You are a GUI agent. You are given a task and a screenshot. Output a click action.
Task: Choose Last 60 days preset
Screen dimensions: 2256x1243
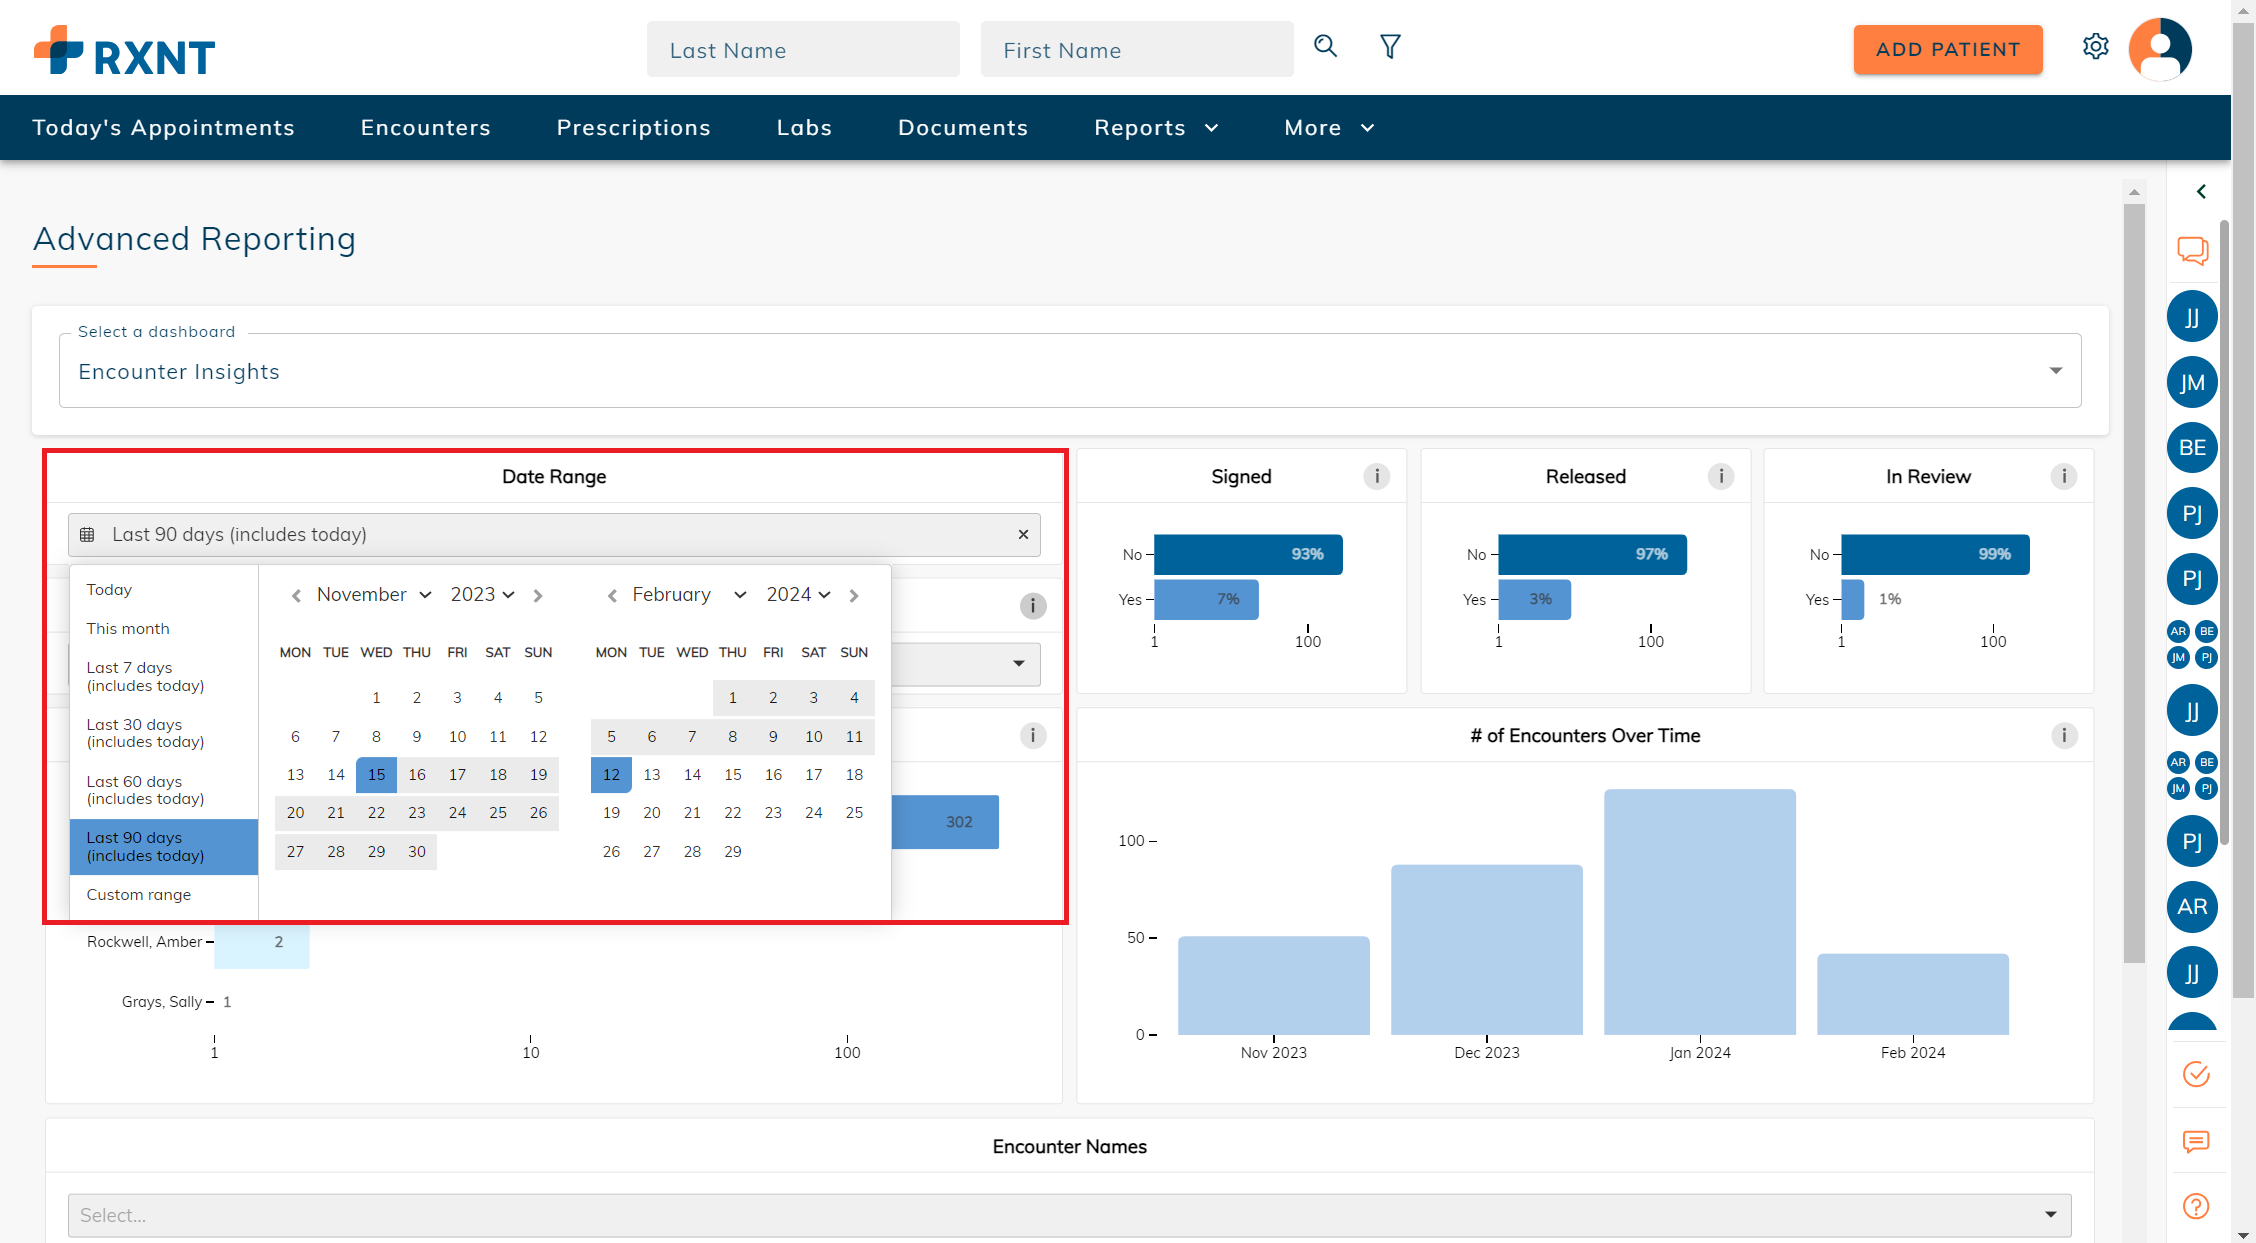[164, 790]
